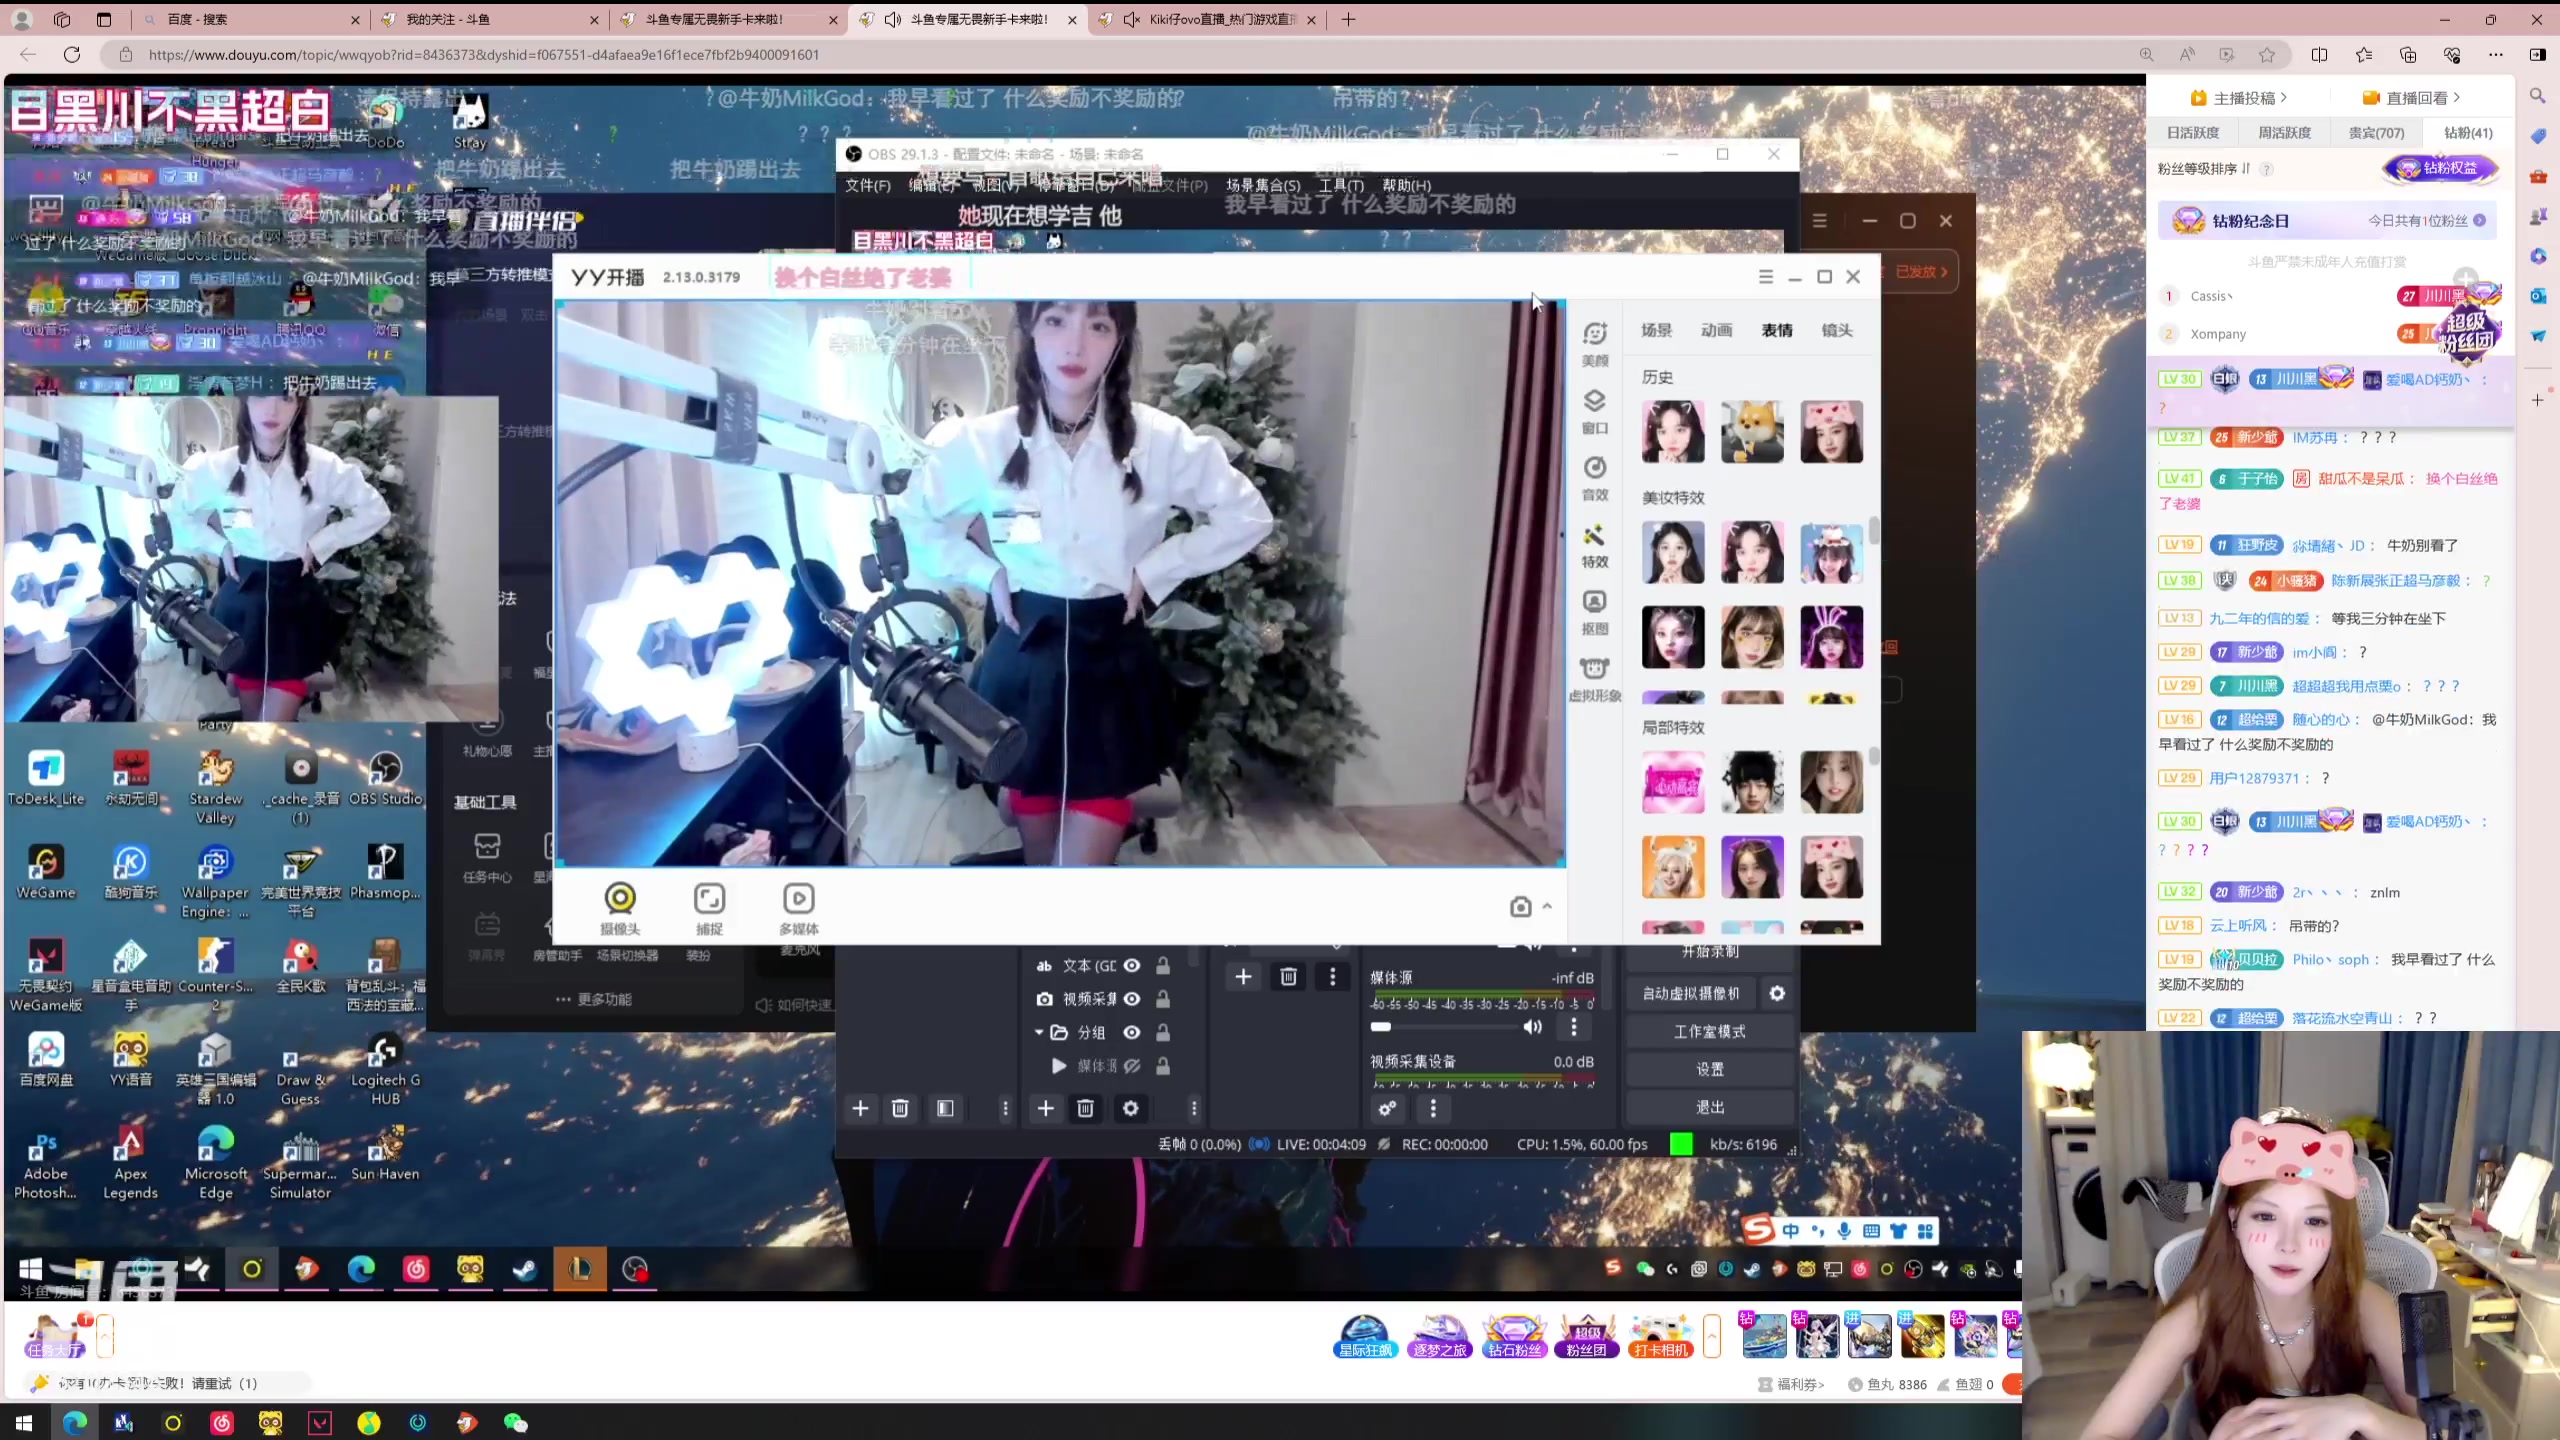Add a source in OBS sources panel
2560x1440 pixels.
[1045, 1108]
